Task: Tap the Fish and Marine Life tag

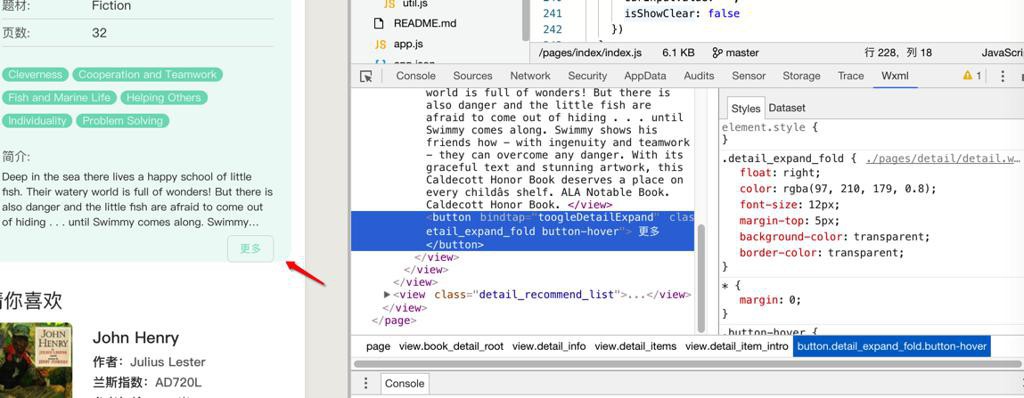Action: [59, 97]
